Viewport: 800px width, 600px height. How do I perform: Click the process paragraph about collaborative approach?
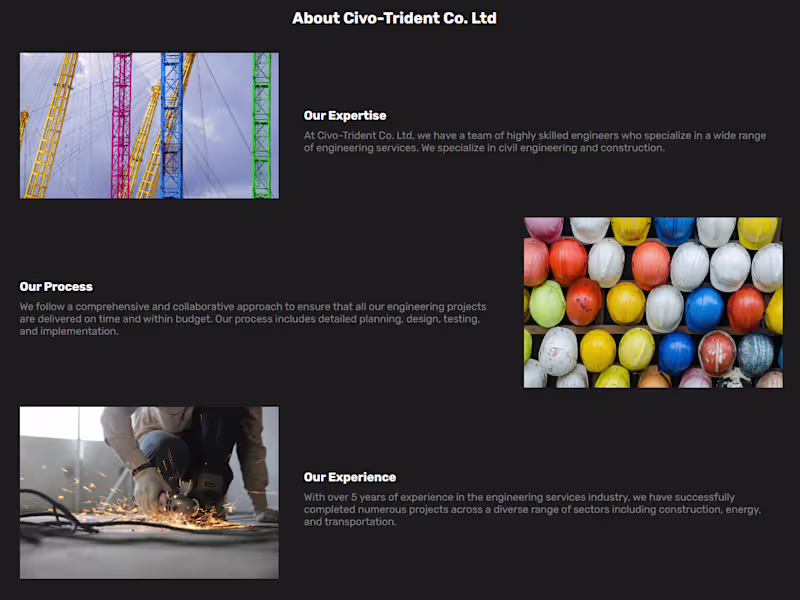[253, 319]
